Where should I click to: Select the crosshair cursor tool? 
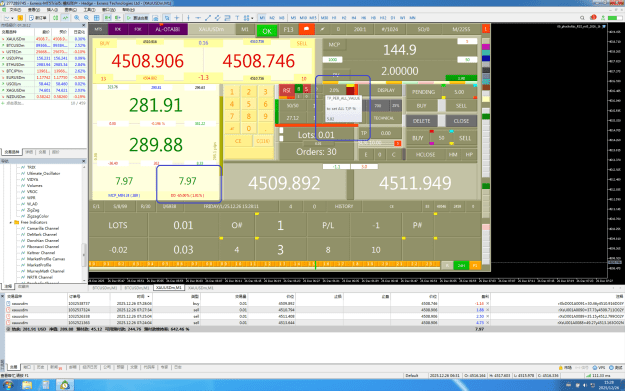click(177, 18)
